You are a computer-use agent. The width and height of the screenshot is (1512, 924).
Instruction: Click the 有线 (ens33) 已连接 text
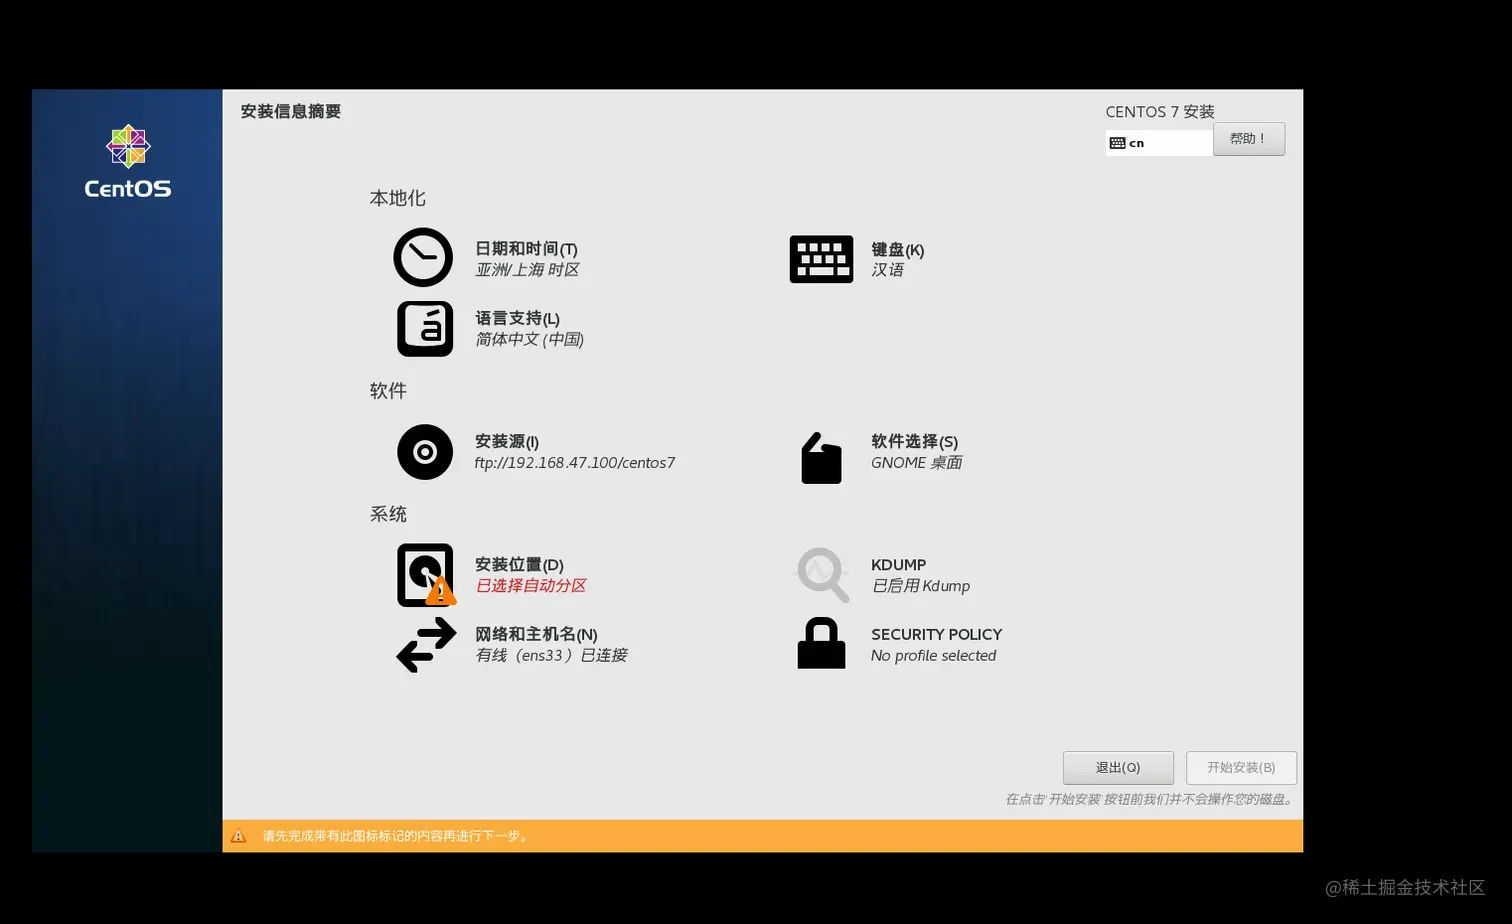pos(552,656)
